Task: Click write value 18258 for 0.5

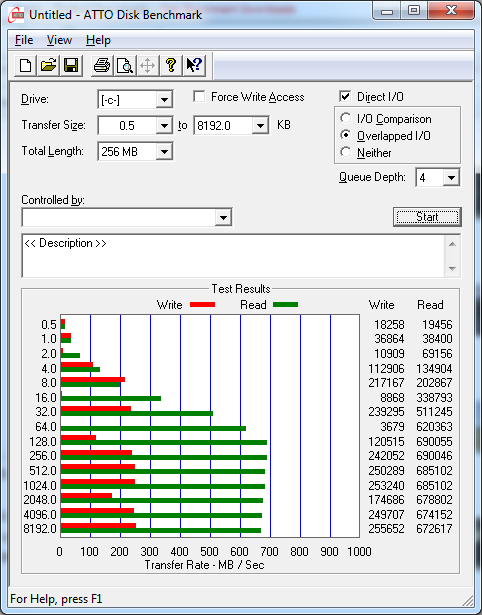Action: coord(389,325)
